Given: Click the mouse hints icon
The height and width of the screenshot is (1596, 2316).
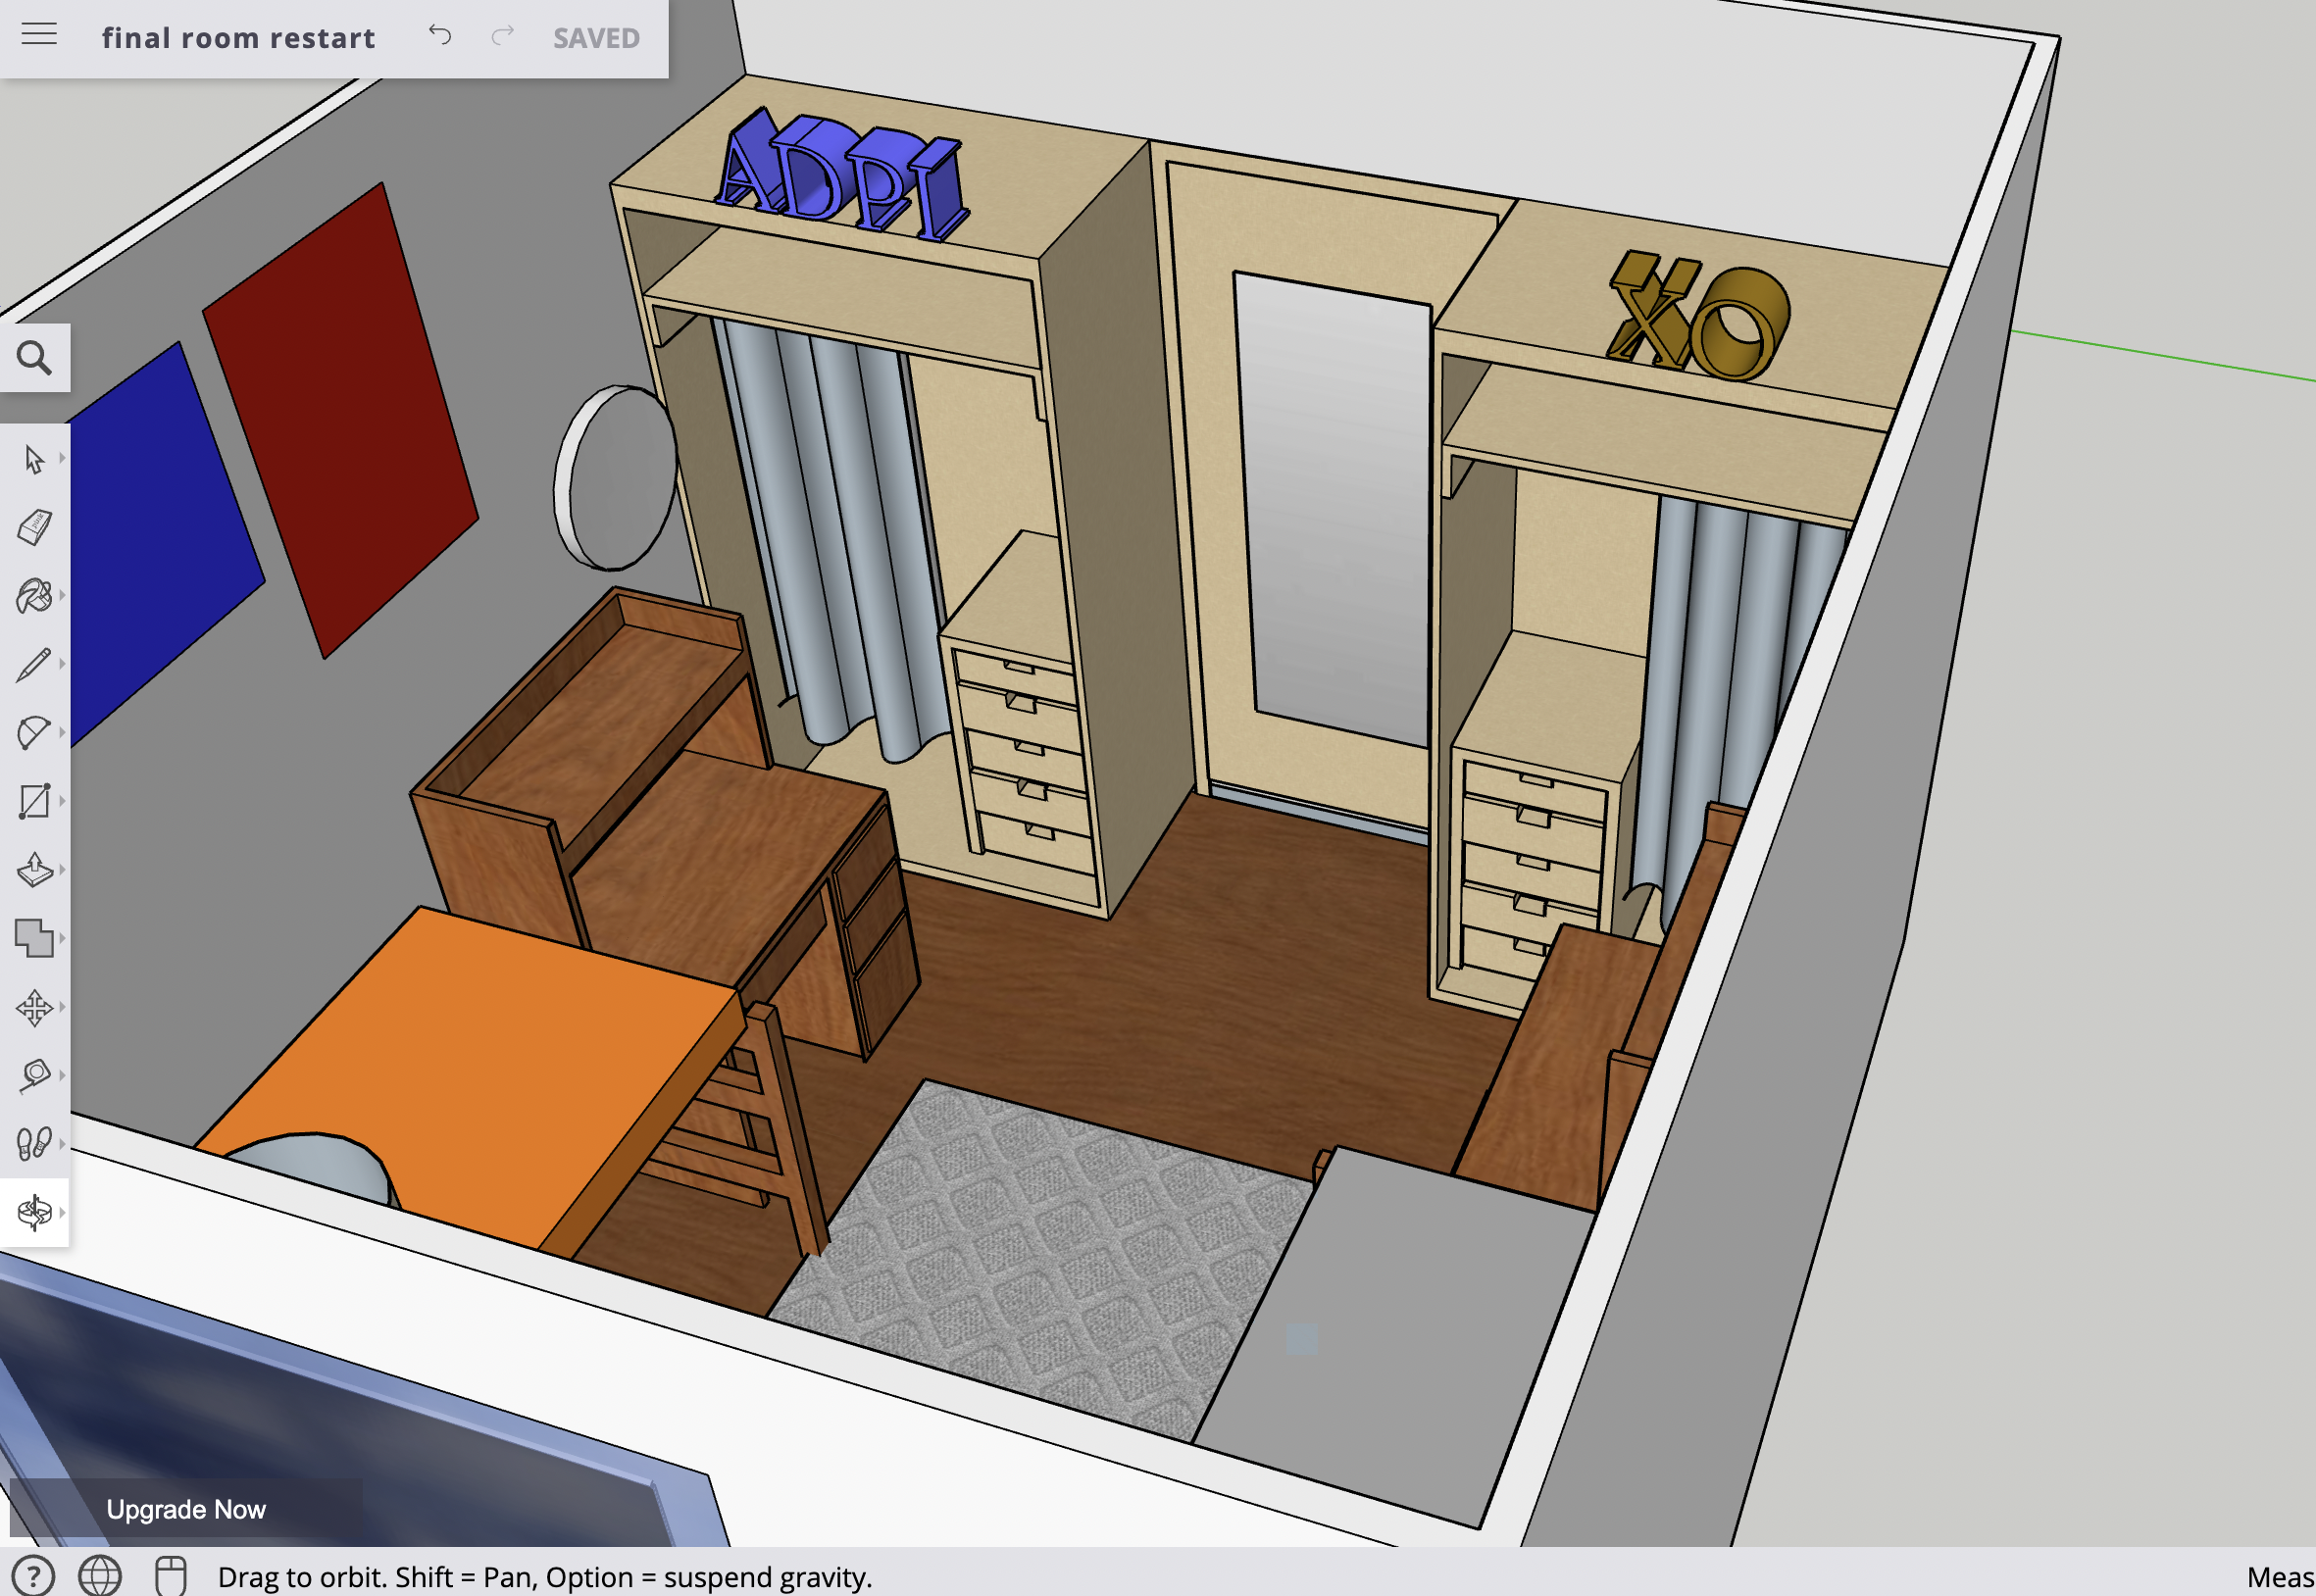Looking at the screenshot, I should tap(171, 1576).
